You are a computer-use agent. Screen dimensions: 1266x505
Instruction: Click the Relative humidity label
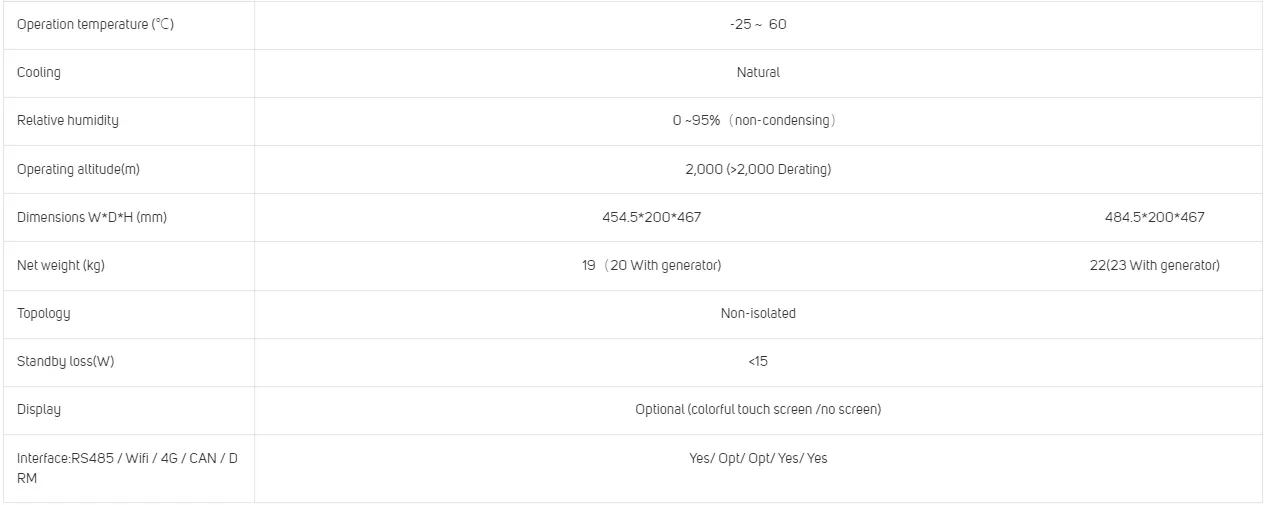[68, 120]
